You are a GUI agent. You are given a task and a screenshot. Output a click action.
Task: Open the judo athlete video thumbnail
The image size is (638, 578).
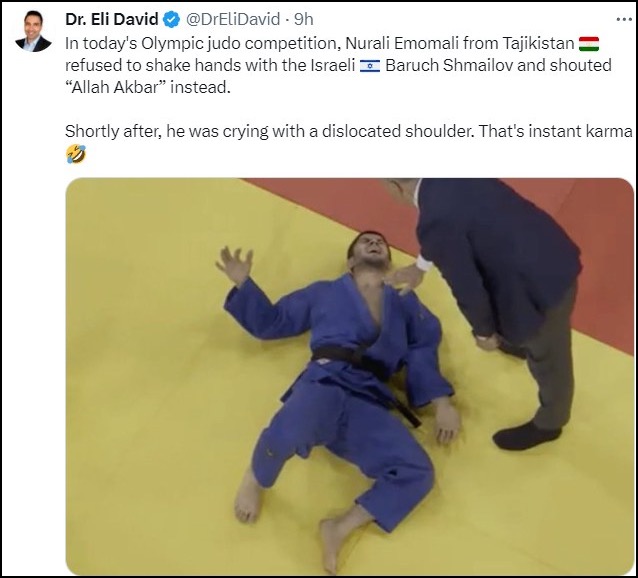tap(350, 376)
